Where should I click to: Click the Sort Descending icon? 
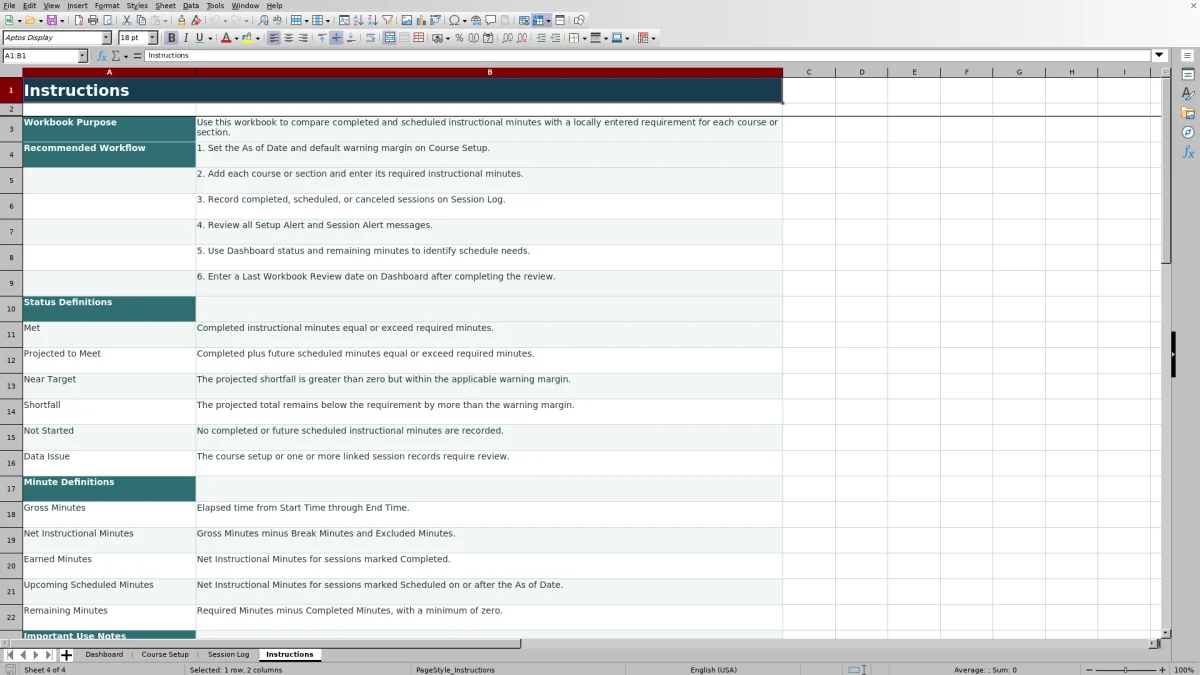coord(372,20)
